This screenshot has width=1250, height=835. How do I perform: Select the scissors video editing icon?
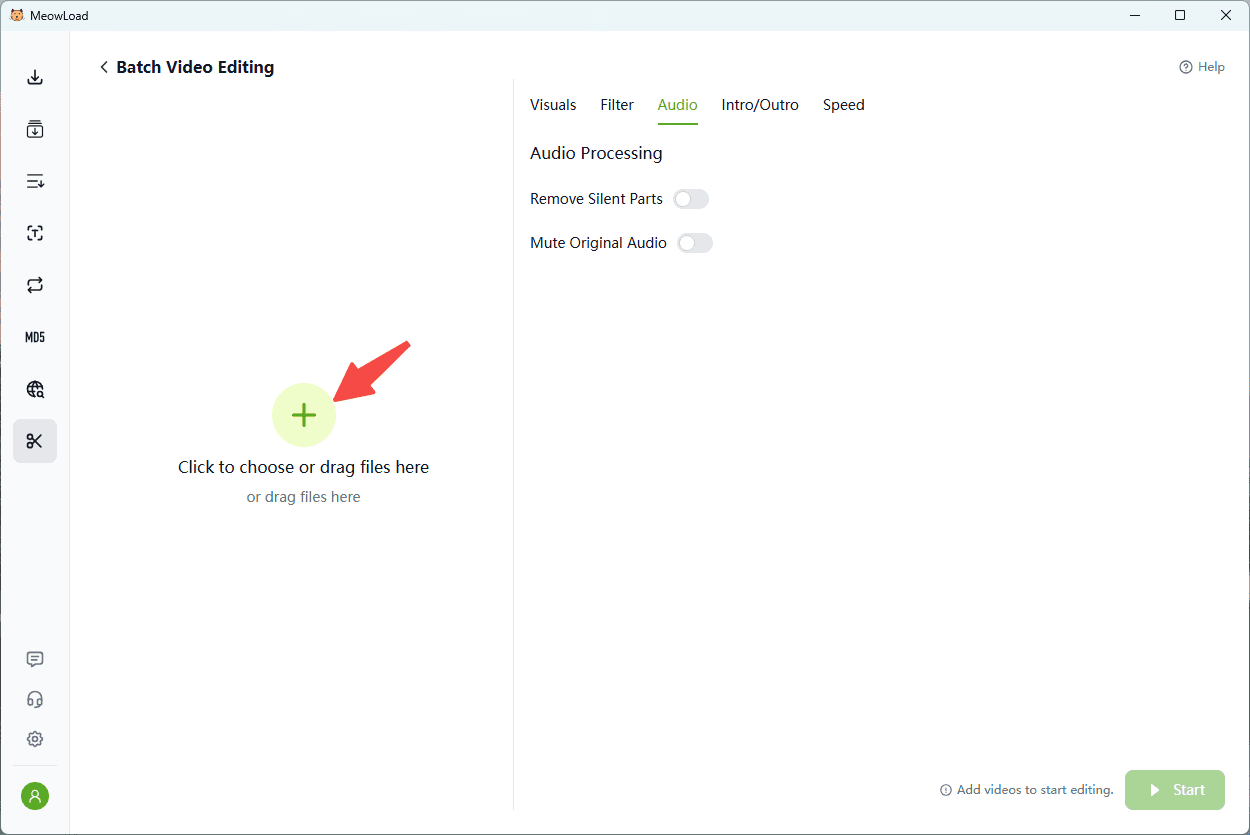(x=35, y=441)
